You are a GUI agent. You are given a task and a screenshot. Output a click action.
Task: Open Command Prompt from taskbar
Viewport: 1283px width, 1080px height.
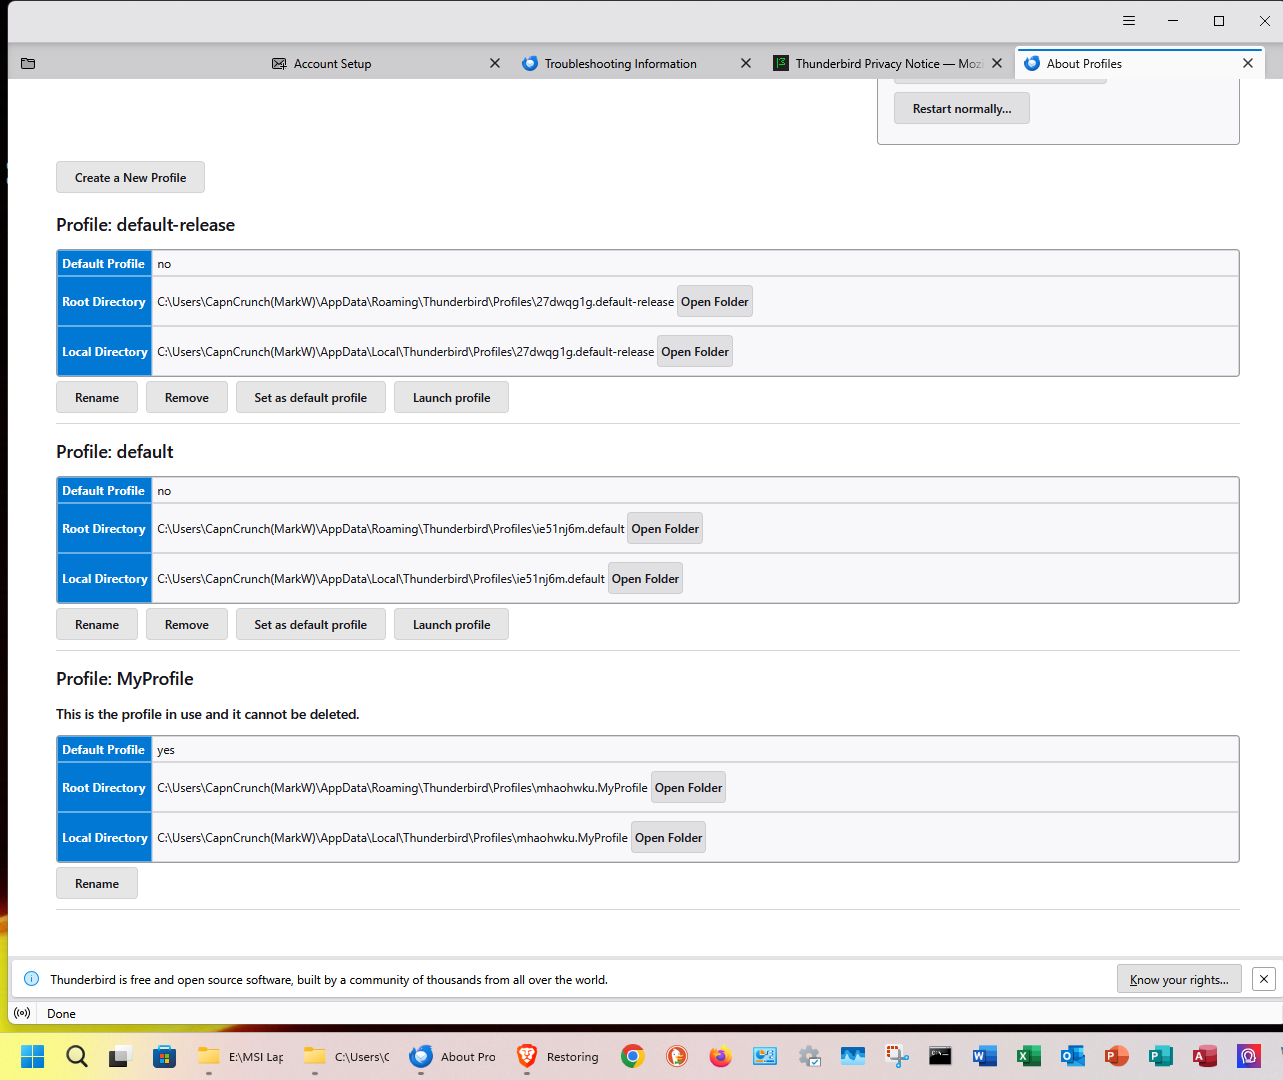(x=940, y=1056)
